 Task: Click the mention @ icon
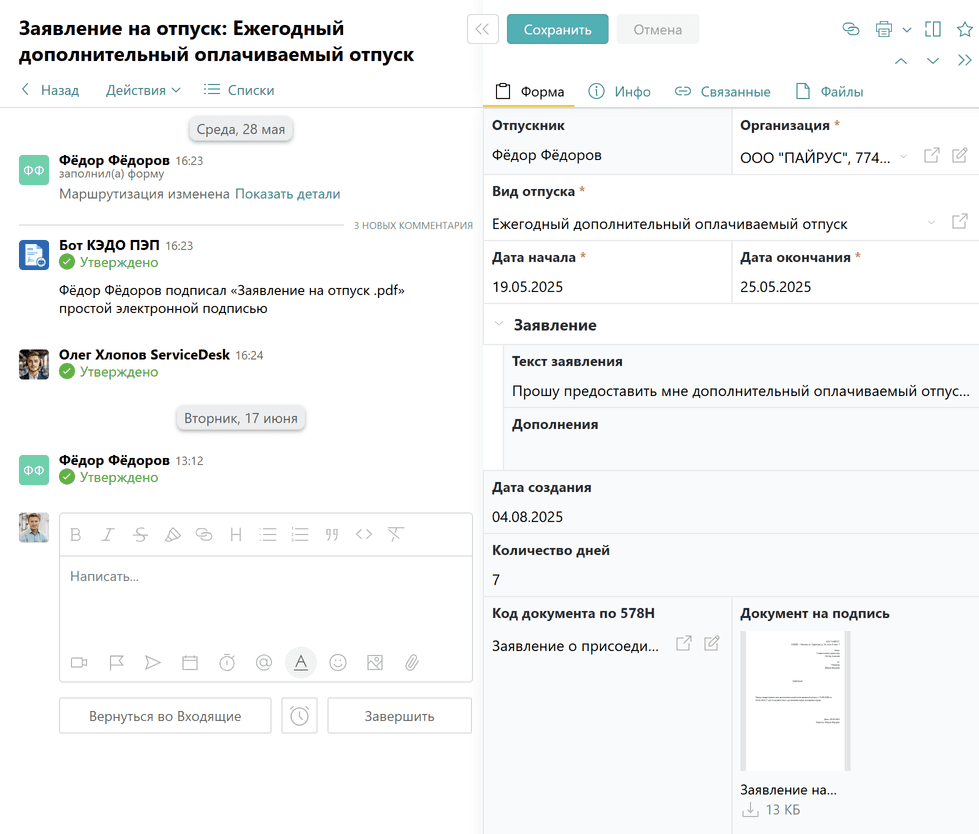coord(264,662)
